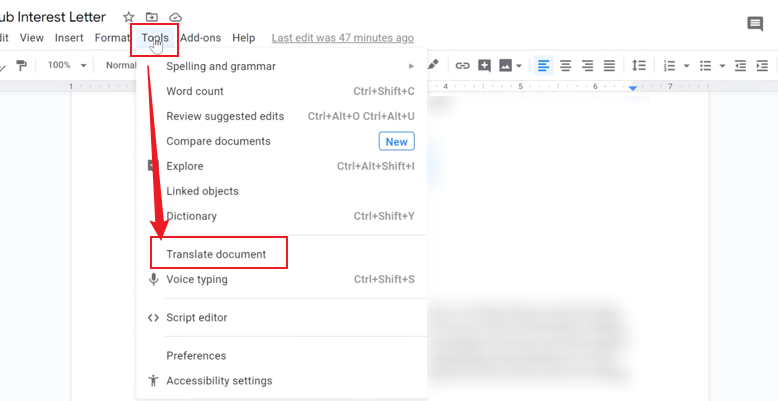Open the Help menu

244,38
